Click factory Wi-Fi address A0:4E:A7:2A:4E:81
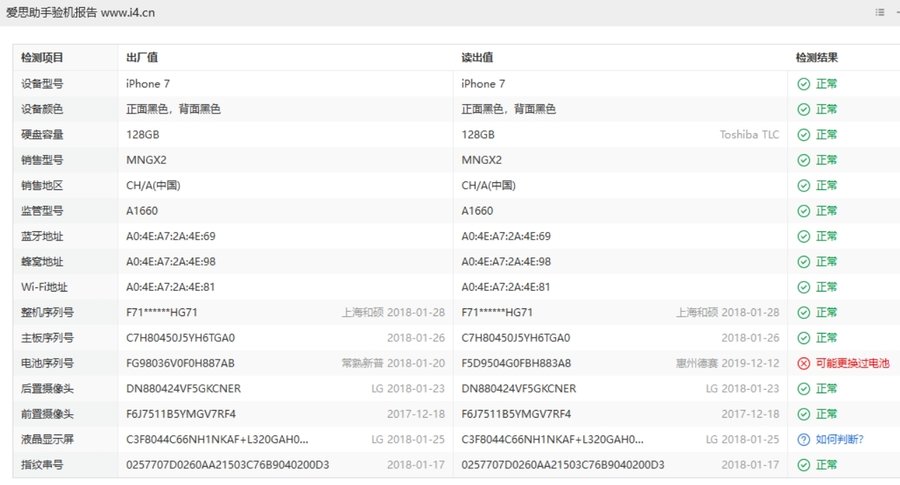Image resolution: width=900 pixels, height=485 pixels. pos(170,287)
